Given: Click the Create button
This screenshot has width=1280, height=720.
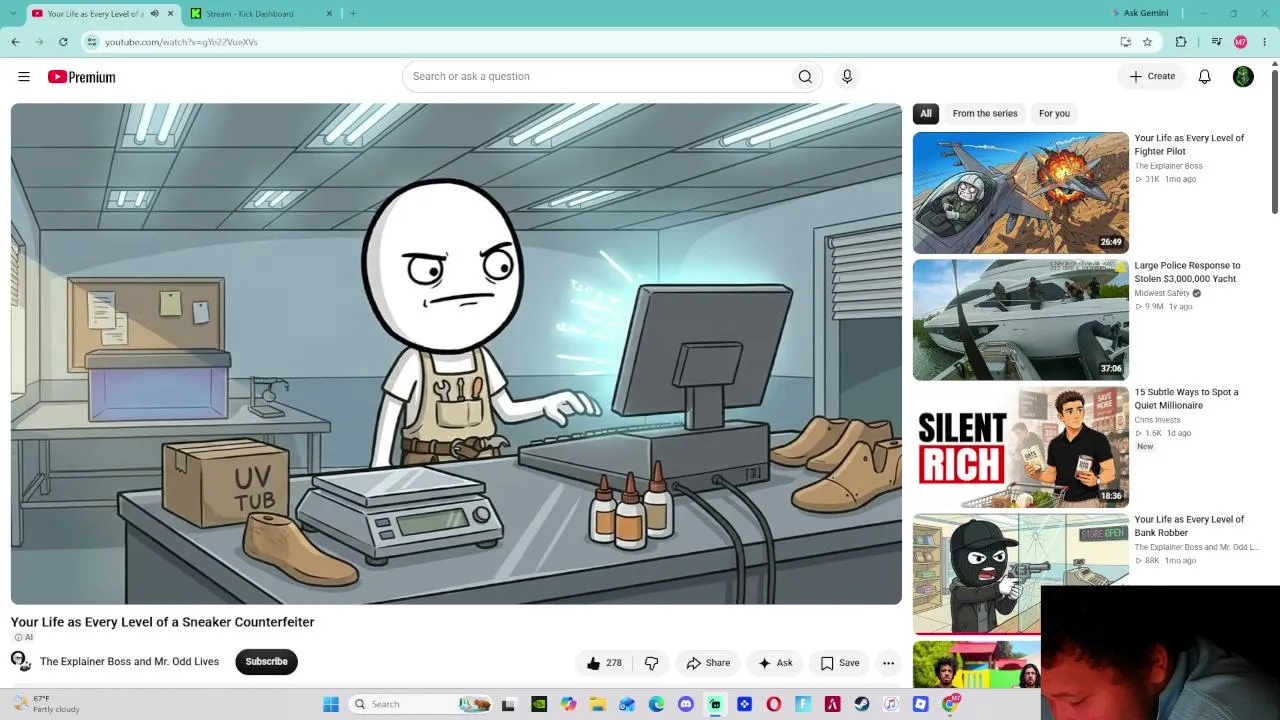Looking at the screenshot, I should [x=1152, y=77].
